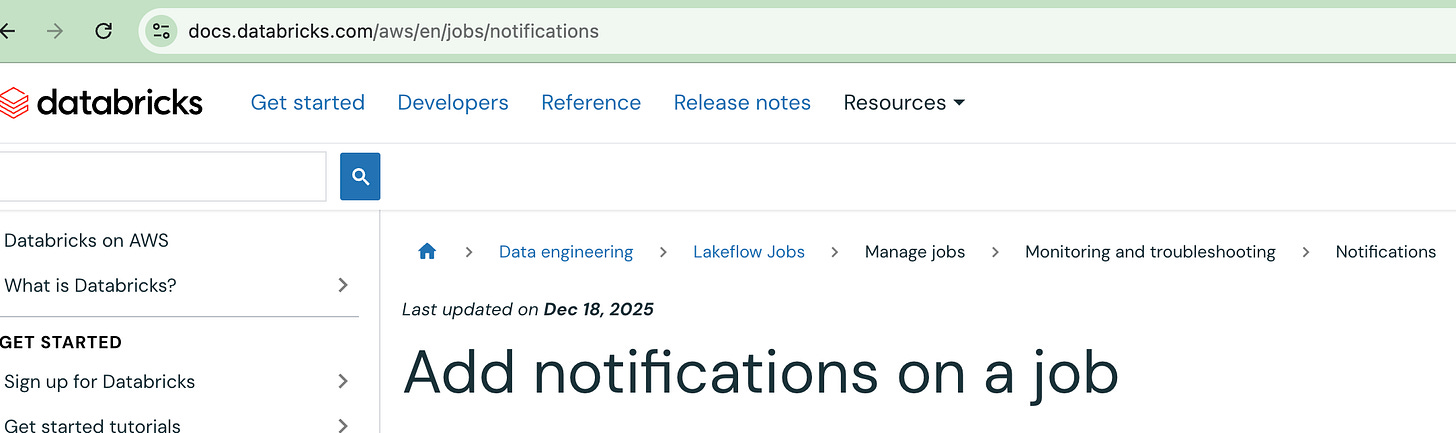The height and width of the screenshot is (433, 1456).
Task: Click Lakeflow Jobs breadcrumb link
Action: pyautogui.click(x=749, y=252)
